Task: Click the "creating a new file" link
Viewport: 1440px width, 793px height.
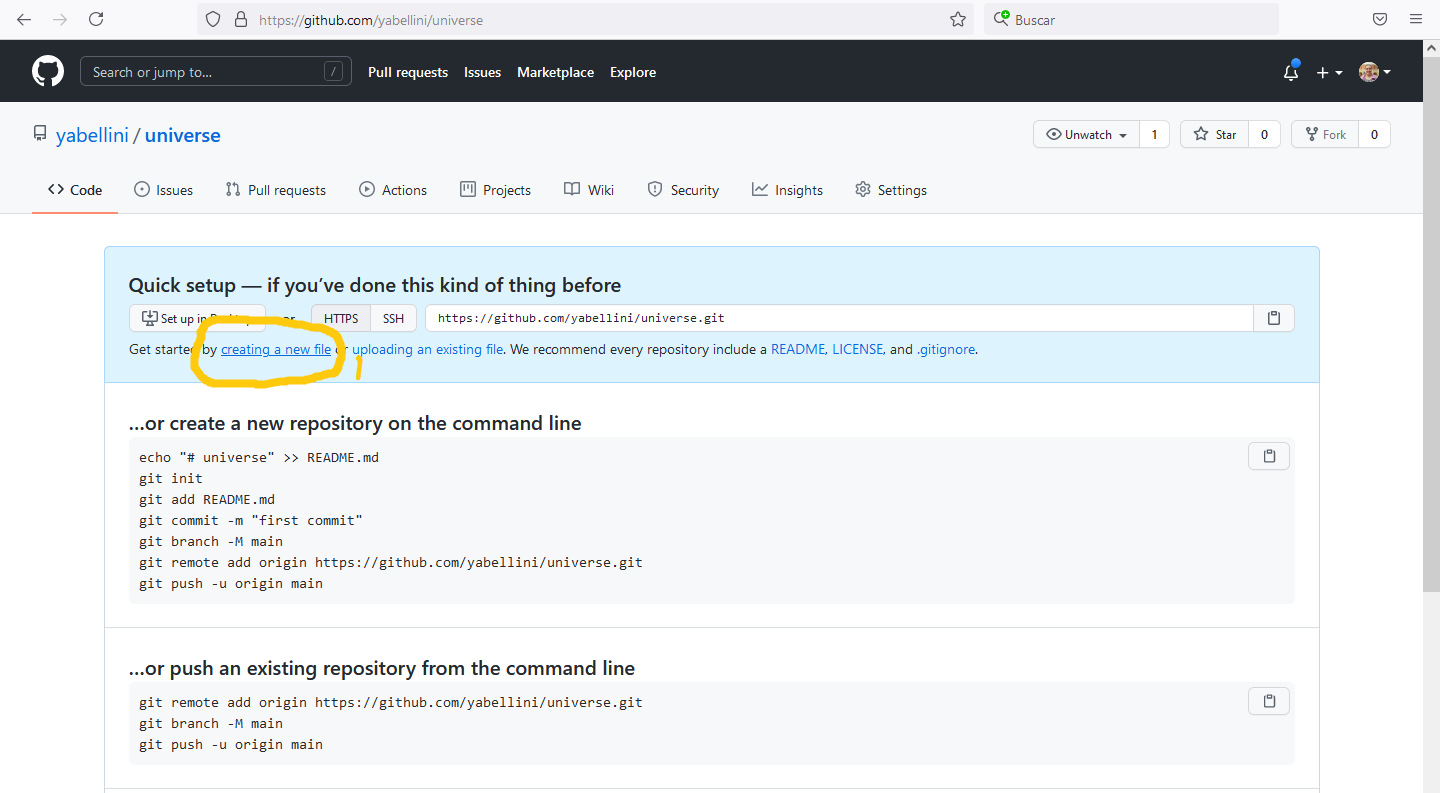Action: pyautogui.click(x=276, y=350)
